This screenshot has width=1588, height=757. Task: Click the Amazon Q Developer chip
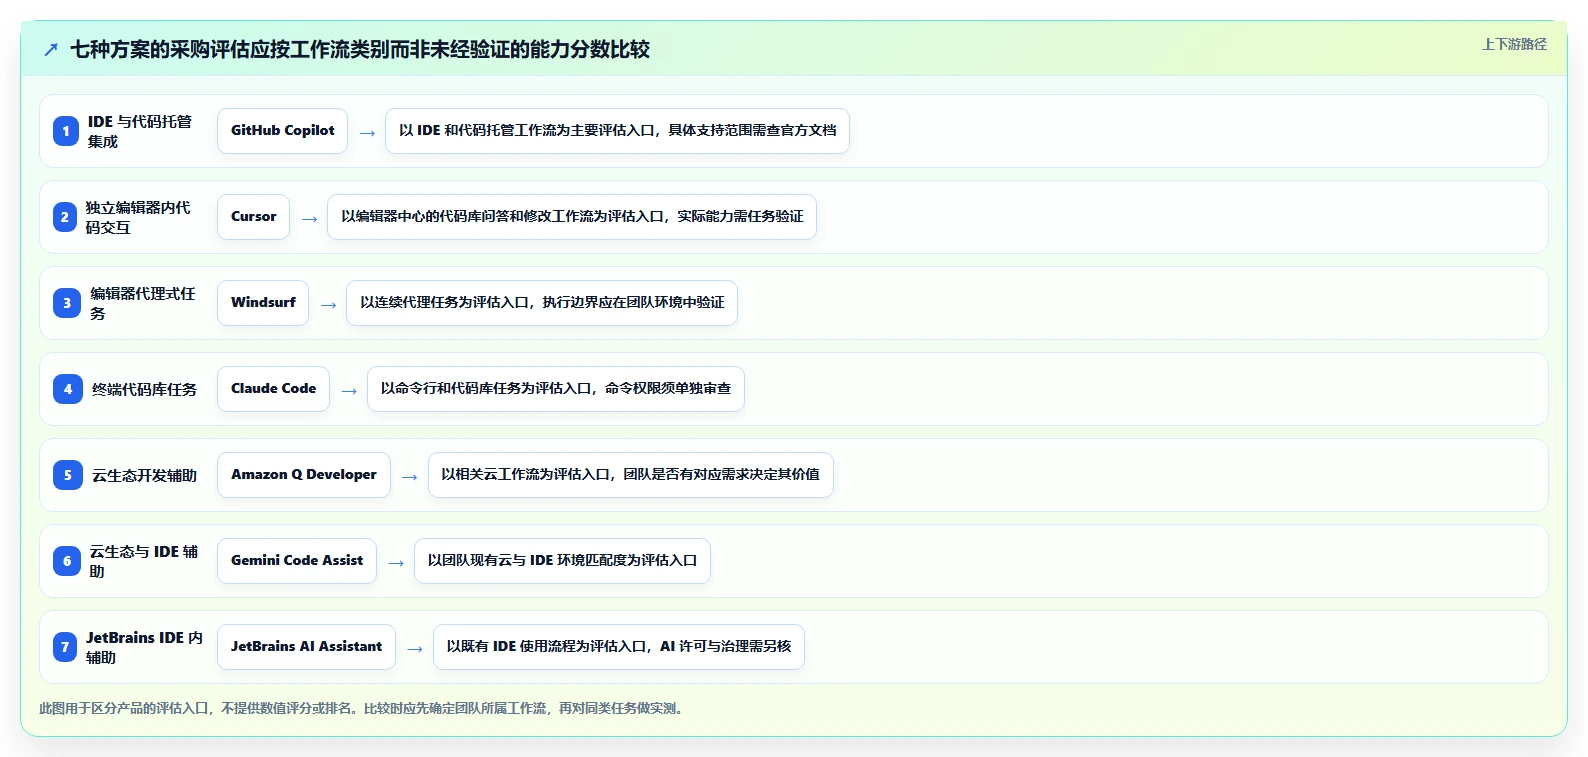[x=304, y=475]
